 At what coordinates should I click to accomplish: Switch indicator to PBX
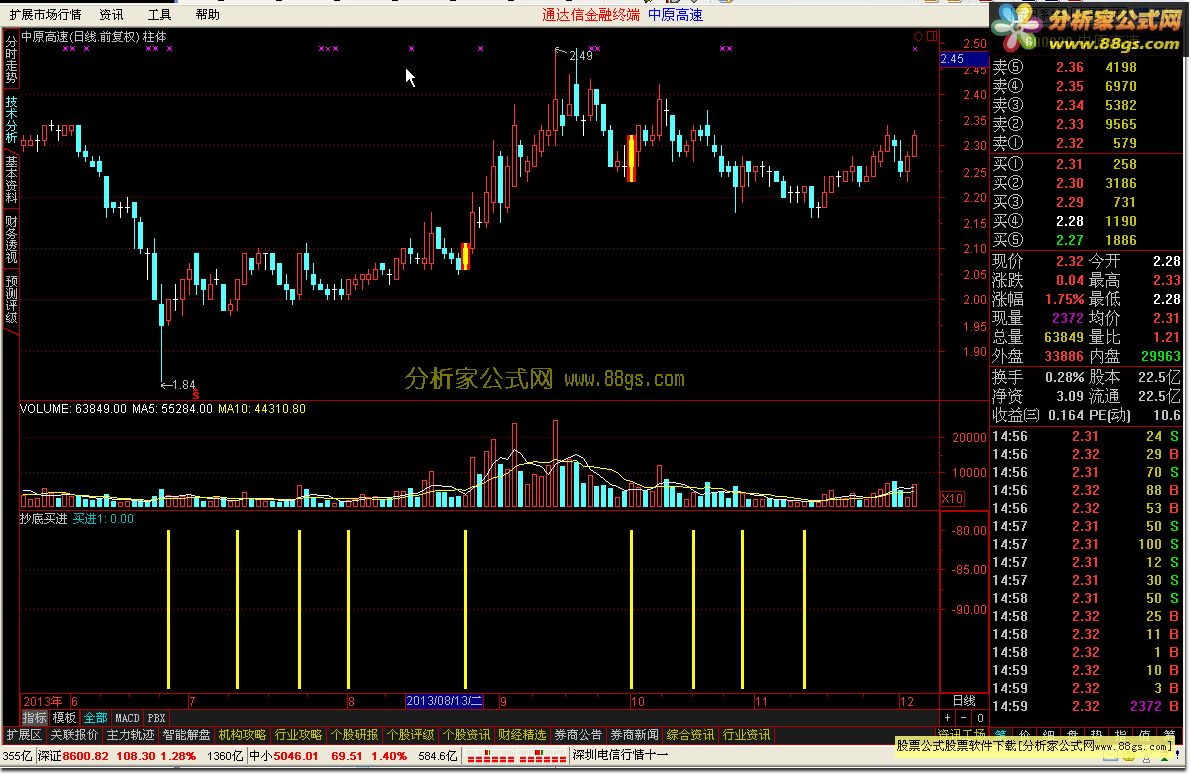[x=156, y=718]
